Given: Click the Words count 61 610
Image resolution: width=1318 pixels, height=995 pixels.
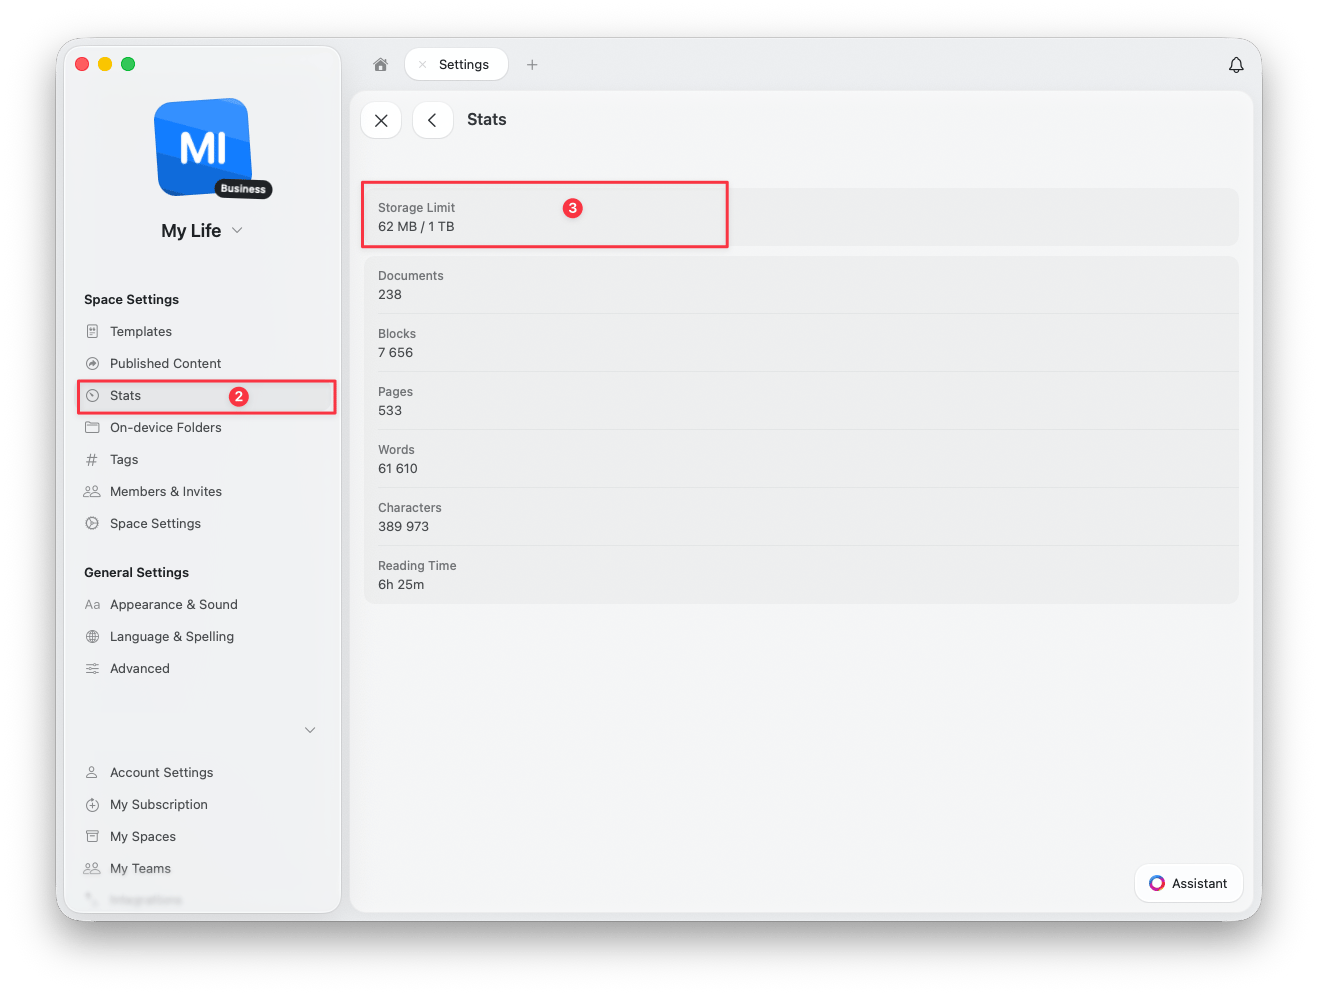Looking at the screenshot, I should 398,469.
